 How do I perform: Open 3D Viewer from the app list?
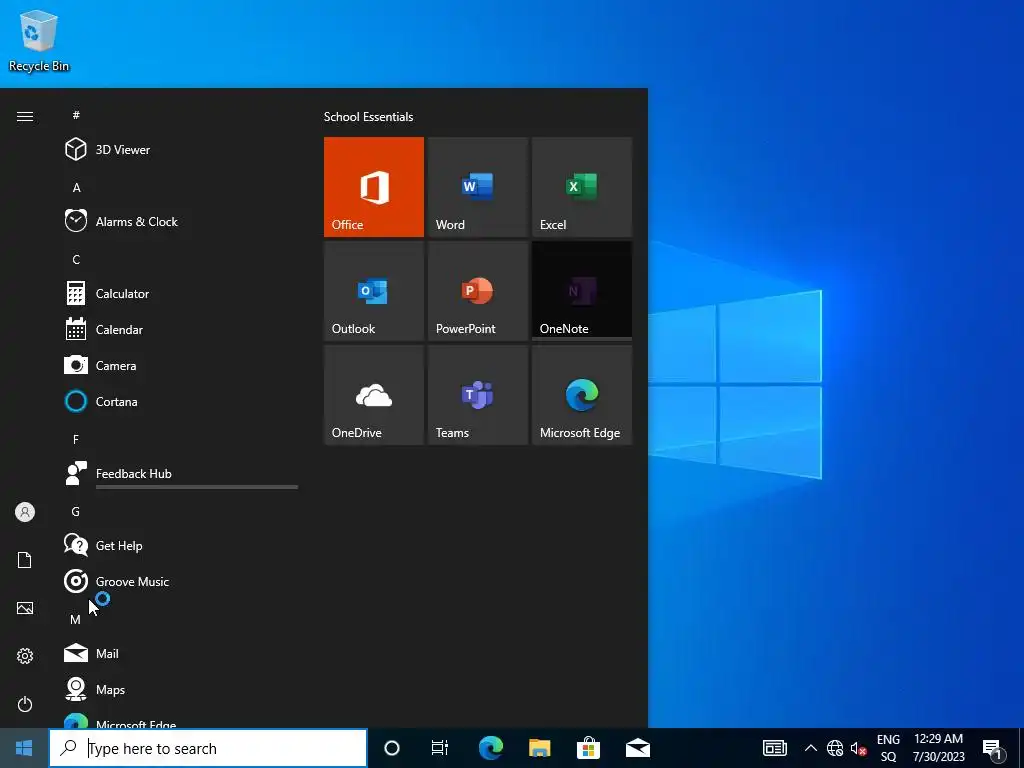click(180, 150)
